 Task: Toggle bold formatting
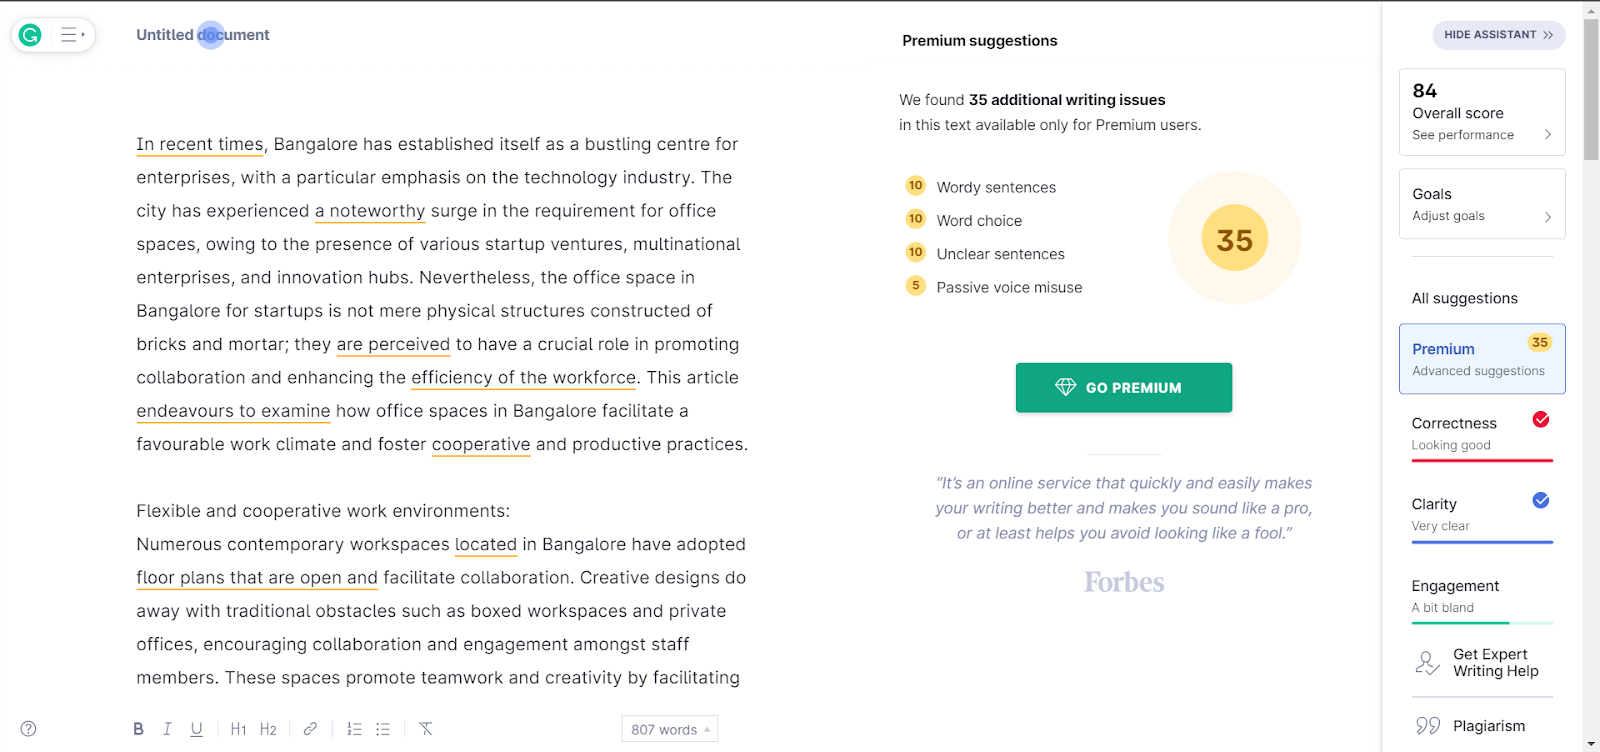(x=138, y=729)
